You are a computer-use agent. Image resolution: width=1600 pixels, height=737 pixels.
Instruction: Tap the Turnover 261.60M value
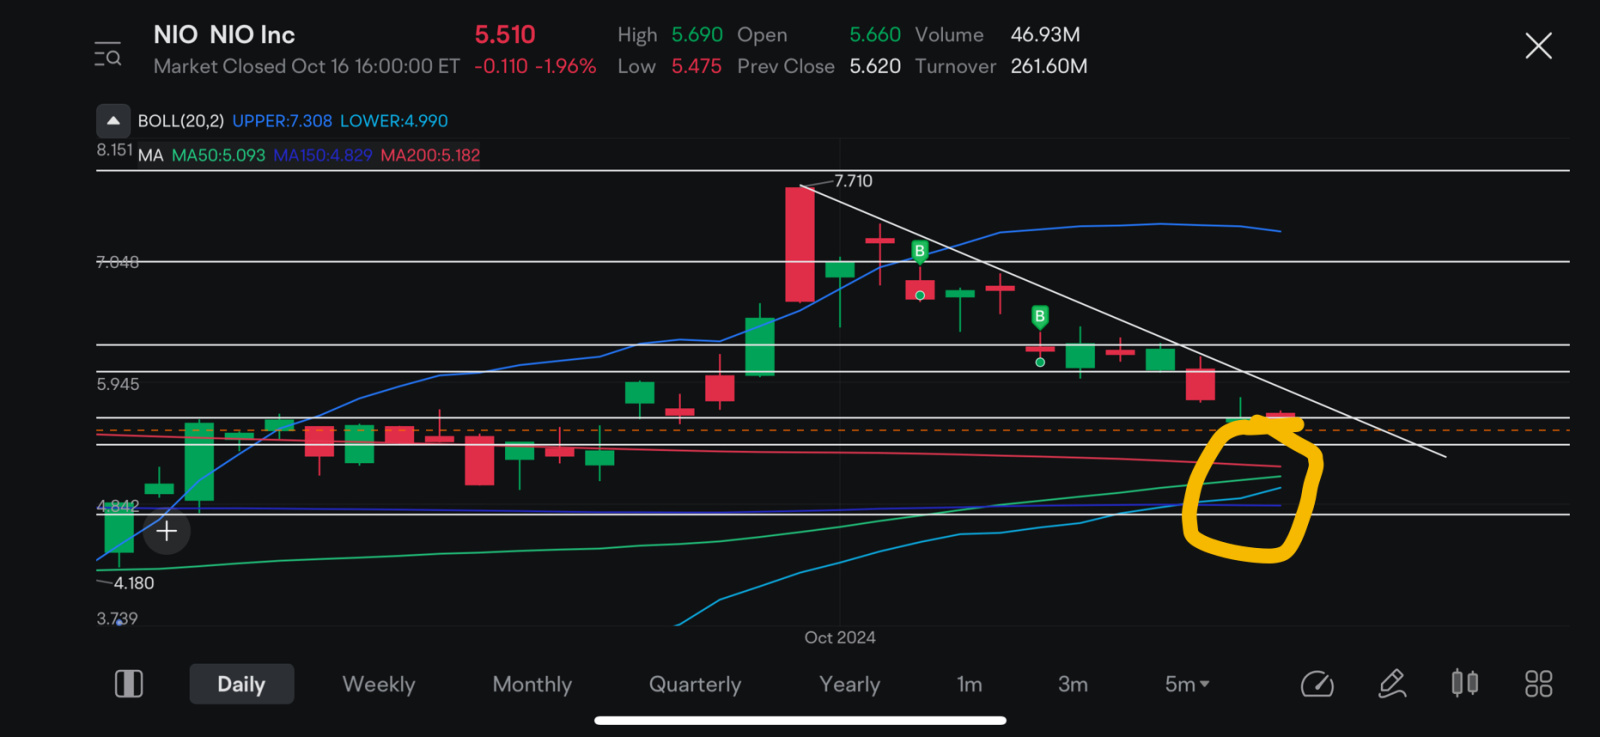coord(1049,66)
